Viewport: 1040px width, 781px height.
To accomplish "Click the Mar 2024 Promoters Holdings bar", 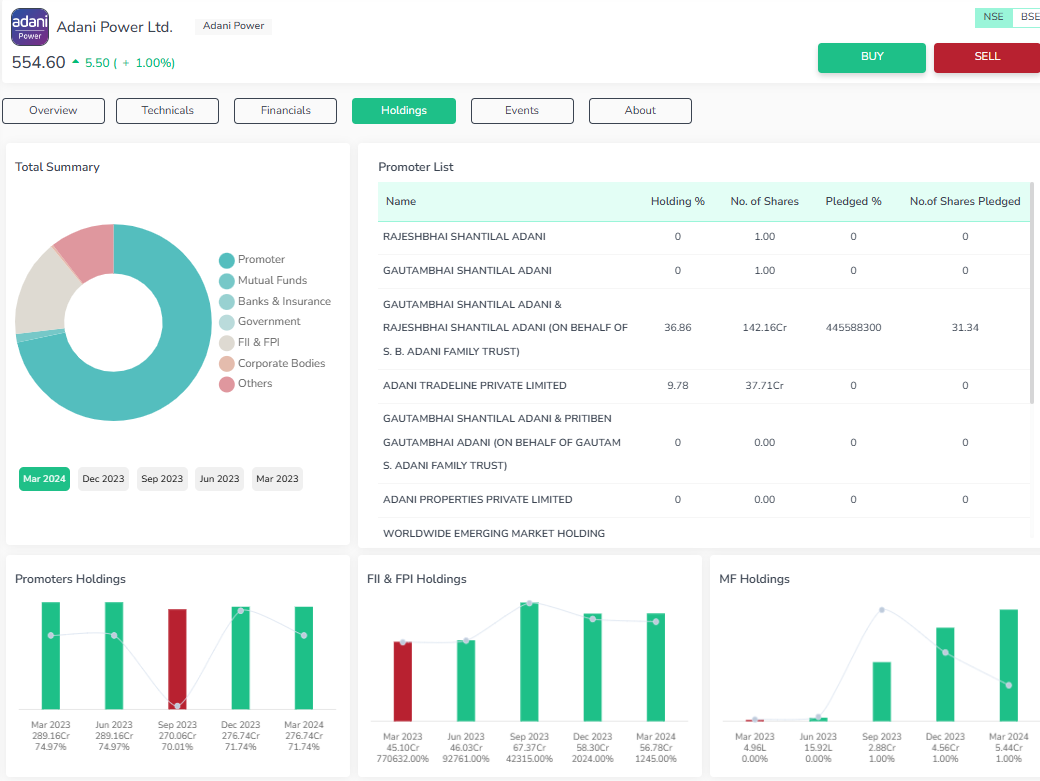I will [x=304, y=658].
